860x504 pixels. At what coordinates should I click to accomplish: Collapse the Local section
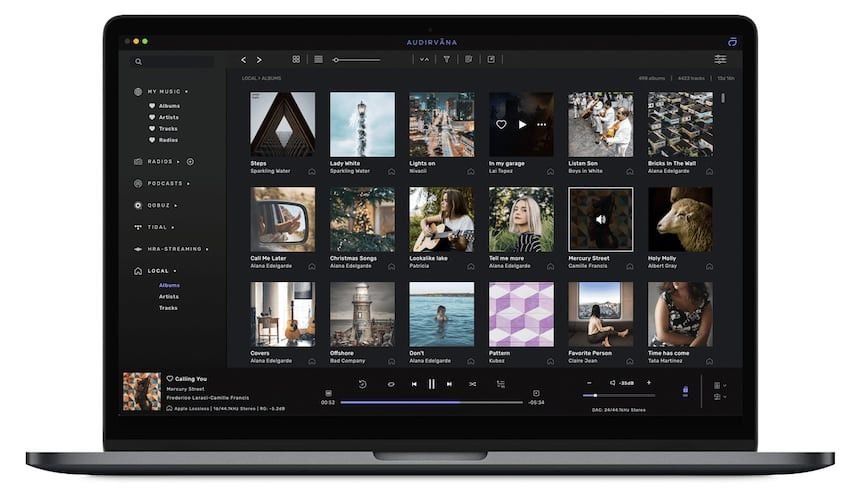[175, 271]
